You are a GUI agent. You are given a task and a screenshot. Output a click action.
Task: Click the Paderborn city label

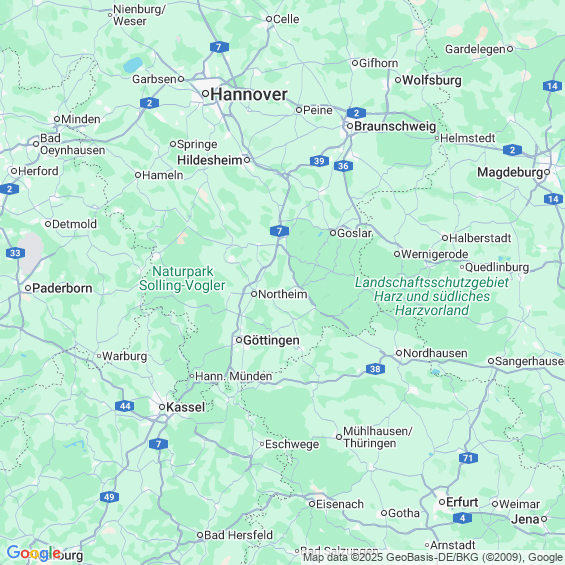tap(62, 288)
